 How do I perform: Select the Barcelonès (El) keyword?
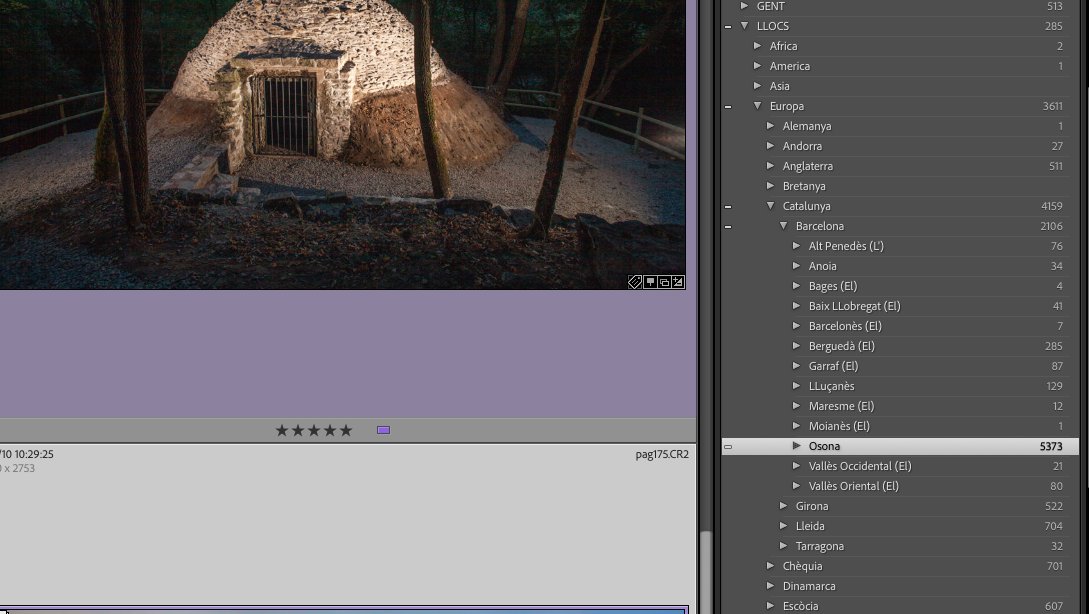coord(845,326)
